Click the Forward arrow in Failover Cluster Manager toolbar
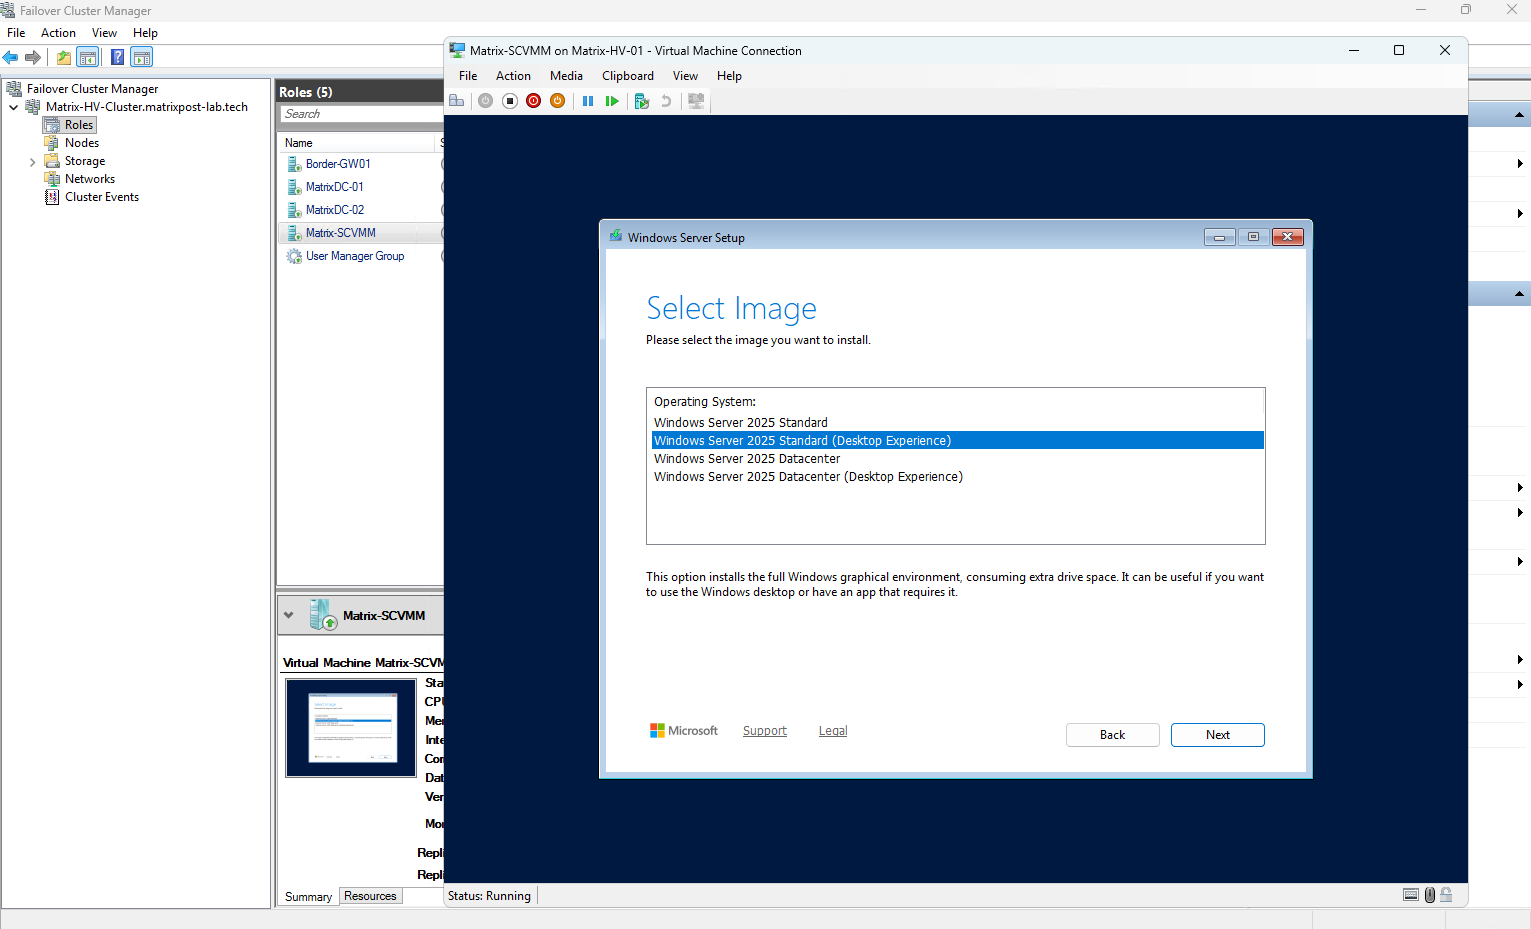Image resolution: width=1531 pixels, height=929 pixels. pyautogui.click(x=33, y=57)
